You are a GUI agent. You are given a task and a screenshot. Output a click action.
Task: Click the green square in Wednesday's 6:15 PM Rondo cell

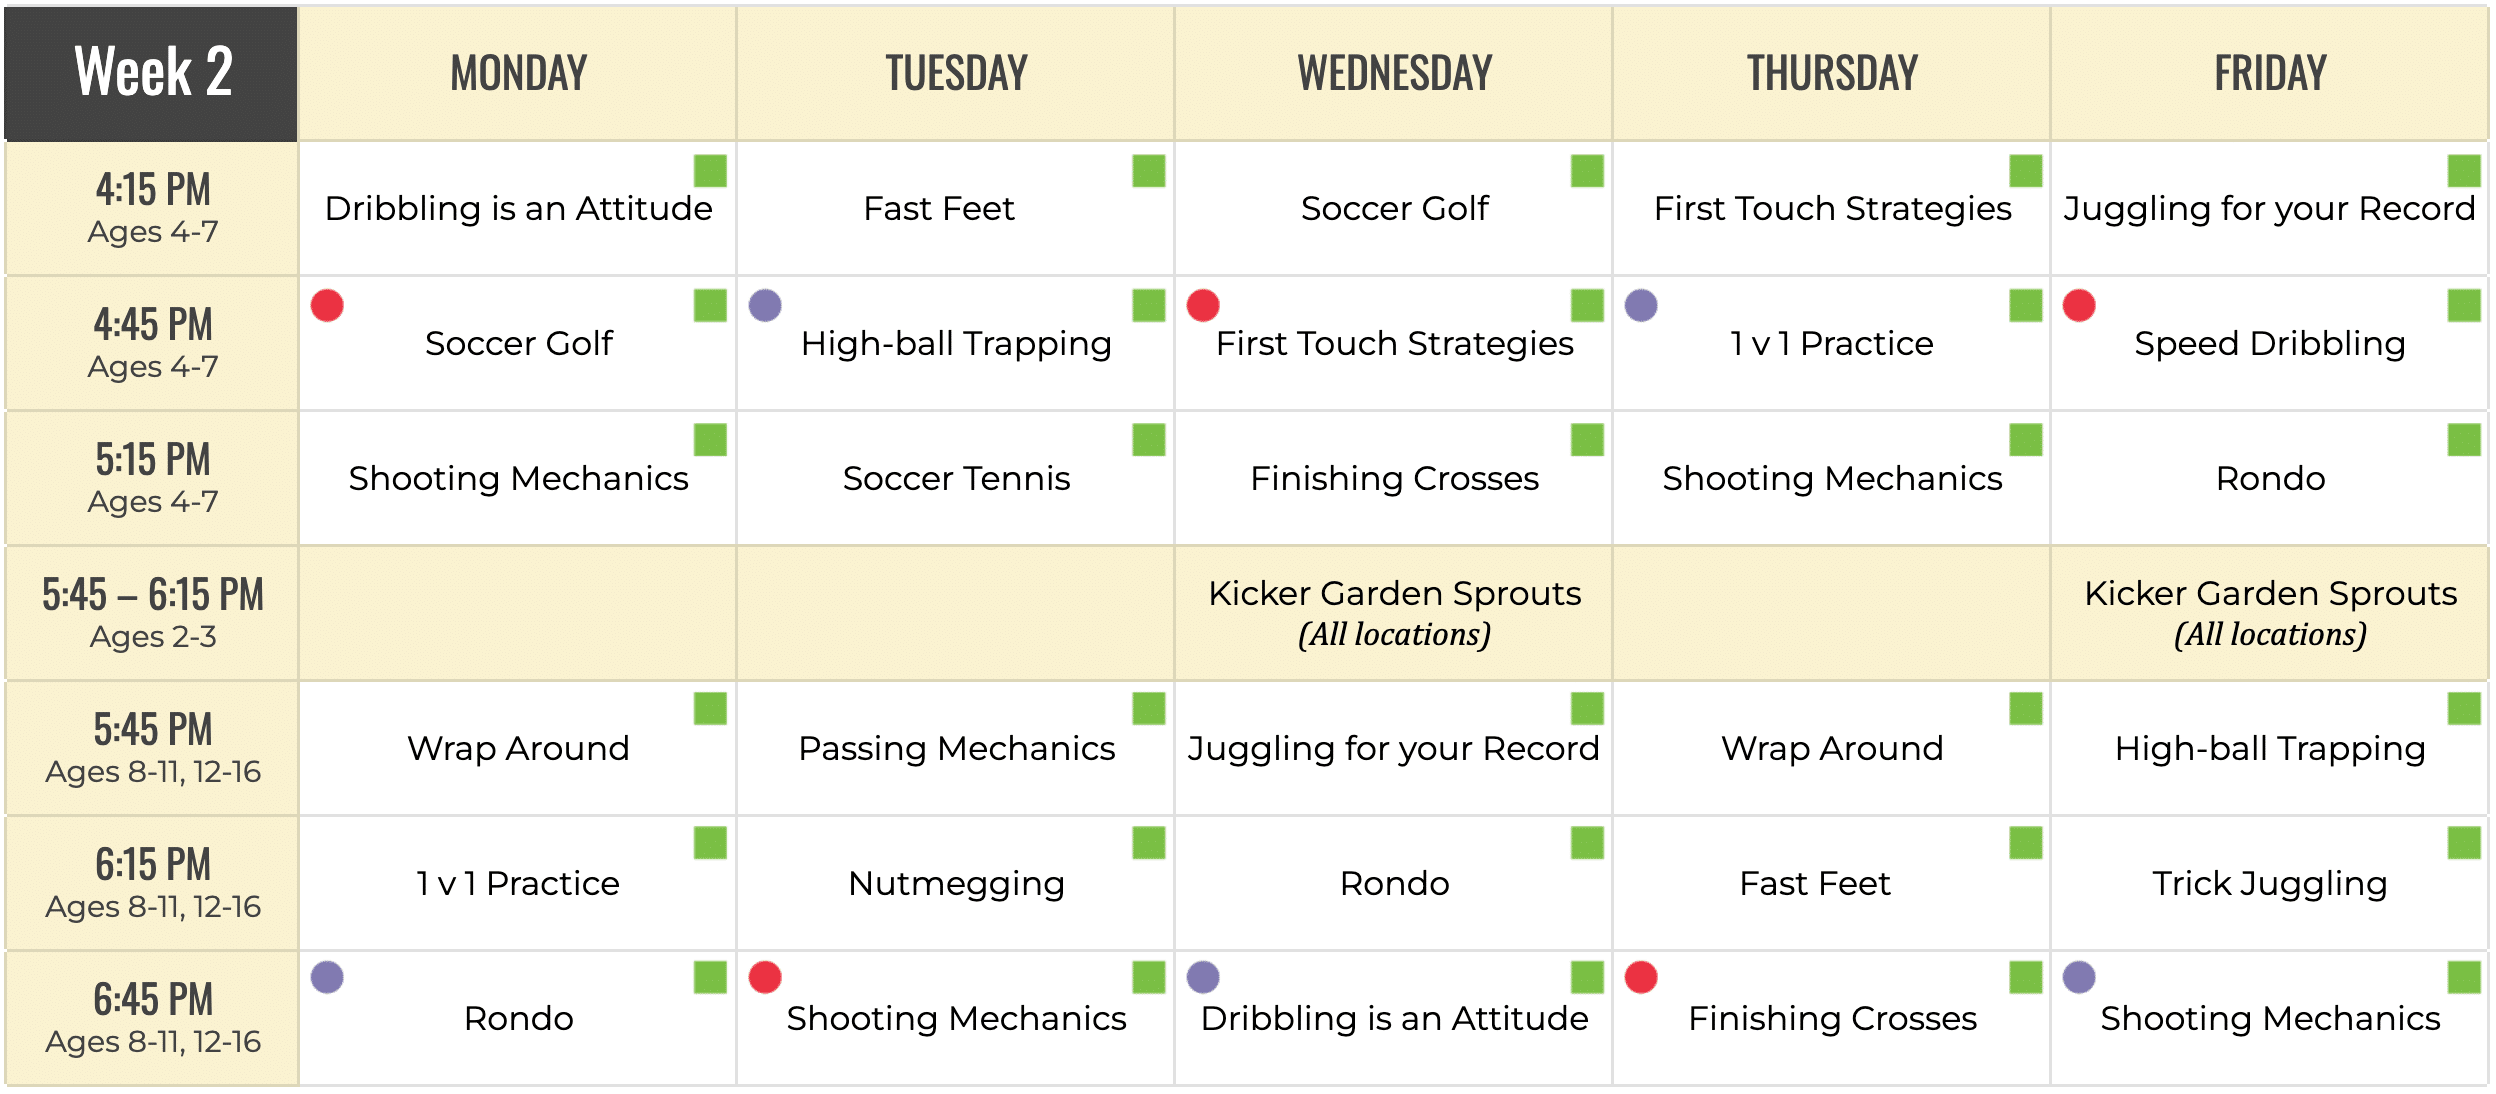[1587, 843]
